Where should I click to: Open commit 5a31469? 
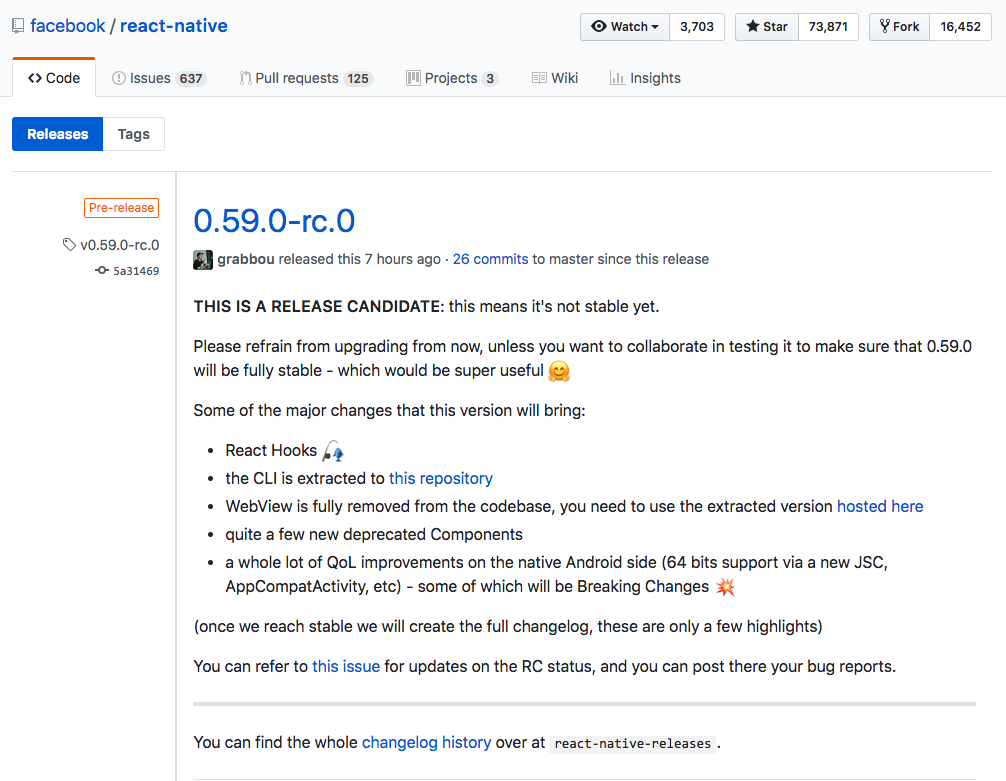[136, 271]
